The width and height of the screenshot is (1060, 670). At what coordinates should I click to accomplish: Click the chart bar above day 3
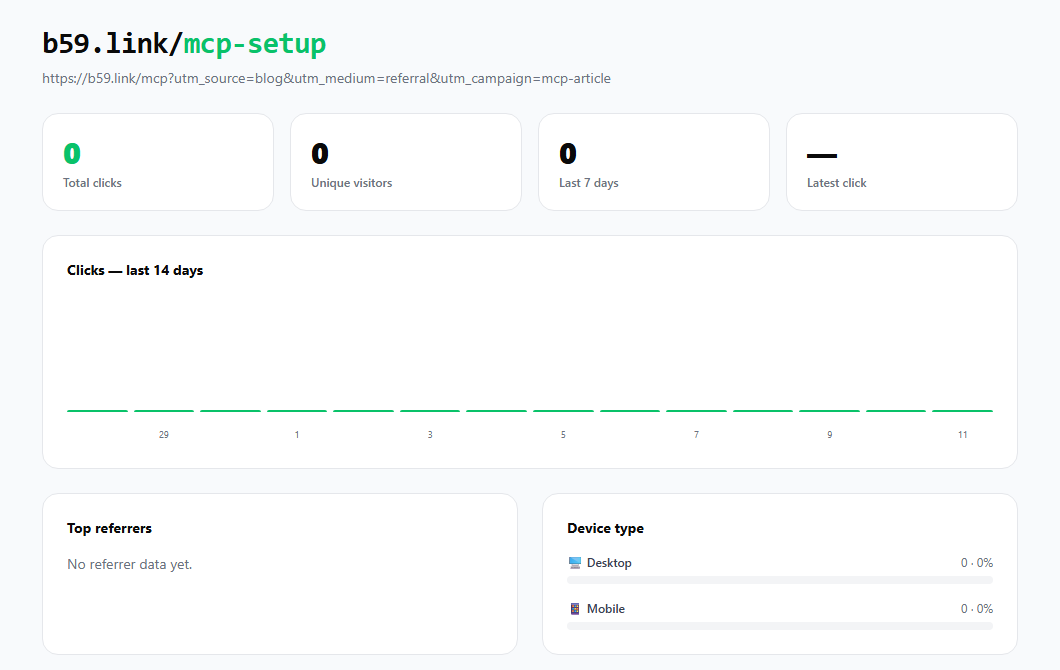click(x=430, y=410)
